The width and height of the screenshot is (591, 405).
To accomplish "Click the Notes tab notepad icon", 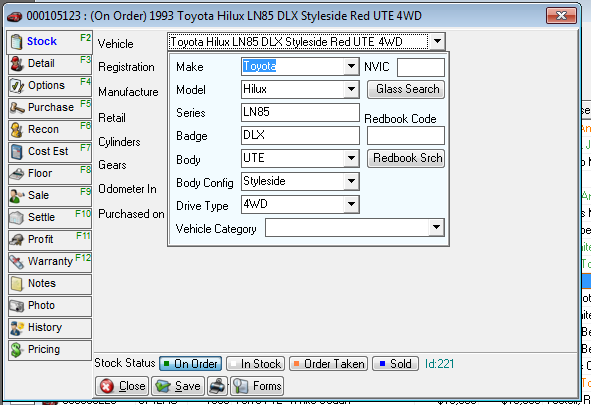I will (x=17, y=284).
